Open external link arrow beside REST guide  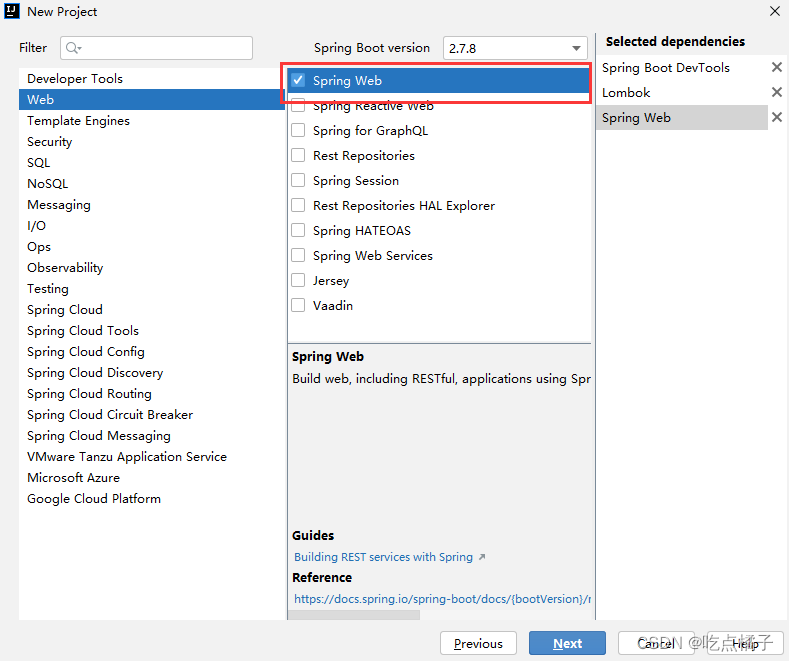point(482,557)
